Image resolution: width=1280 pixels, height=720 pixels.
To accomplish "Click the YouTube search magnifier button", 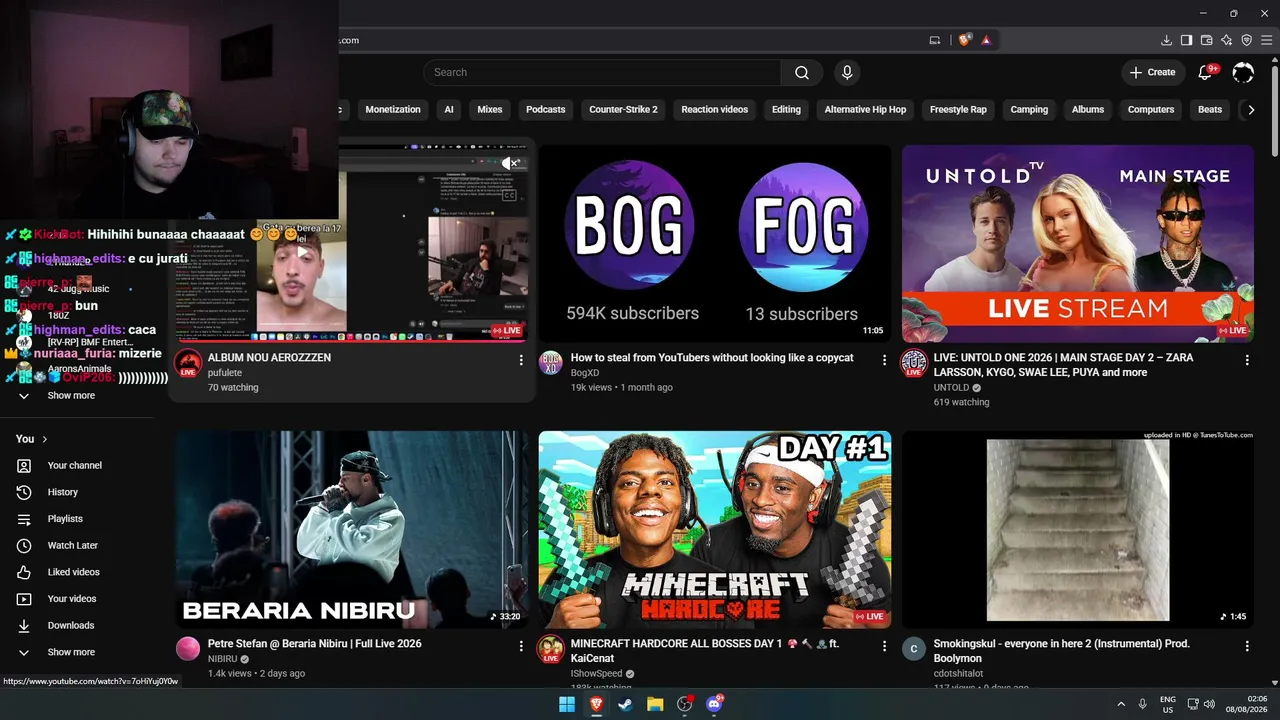I will (x=802, y=72).
